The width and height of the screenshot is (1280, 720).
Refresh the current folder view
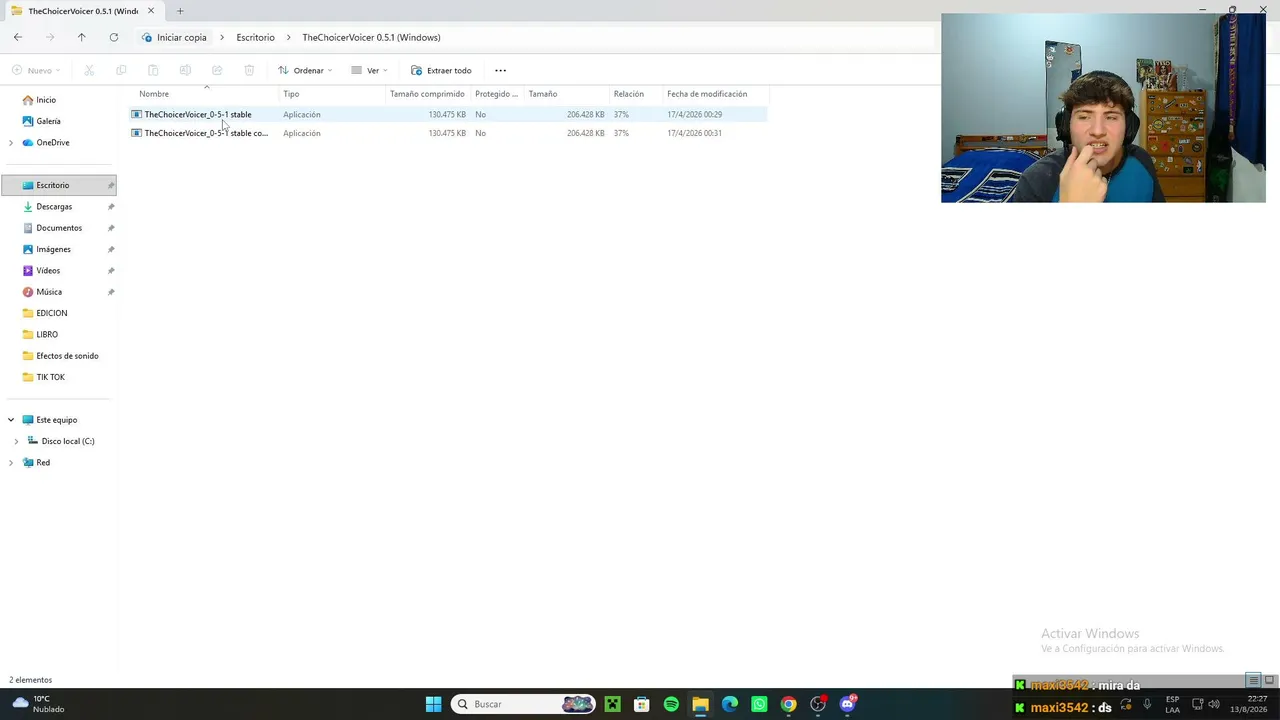click(114, 37)
